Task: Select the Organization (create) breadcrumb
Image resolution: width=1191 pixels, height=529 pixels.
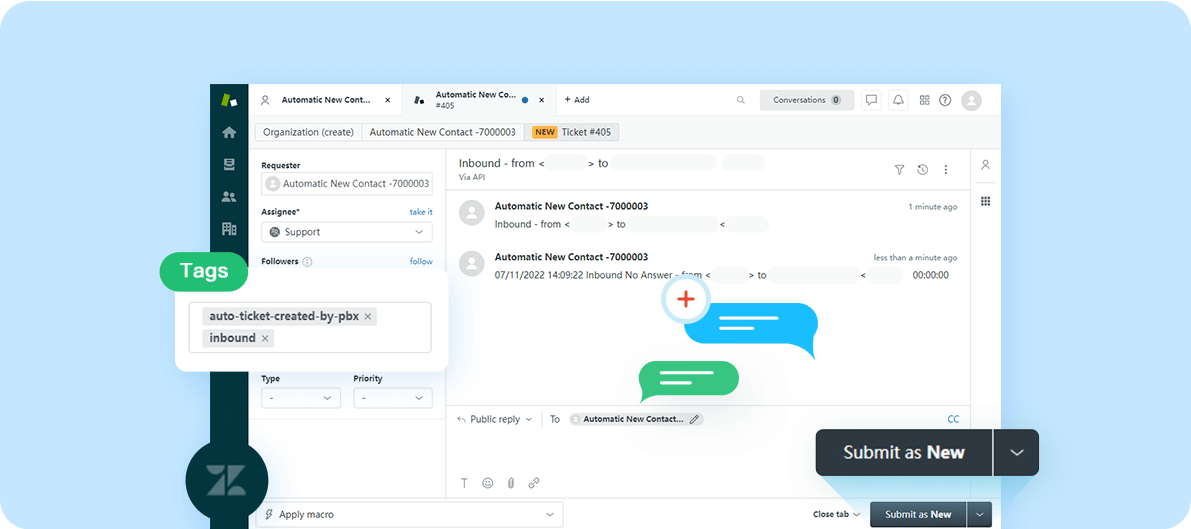Action: (x=308, y=132)
